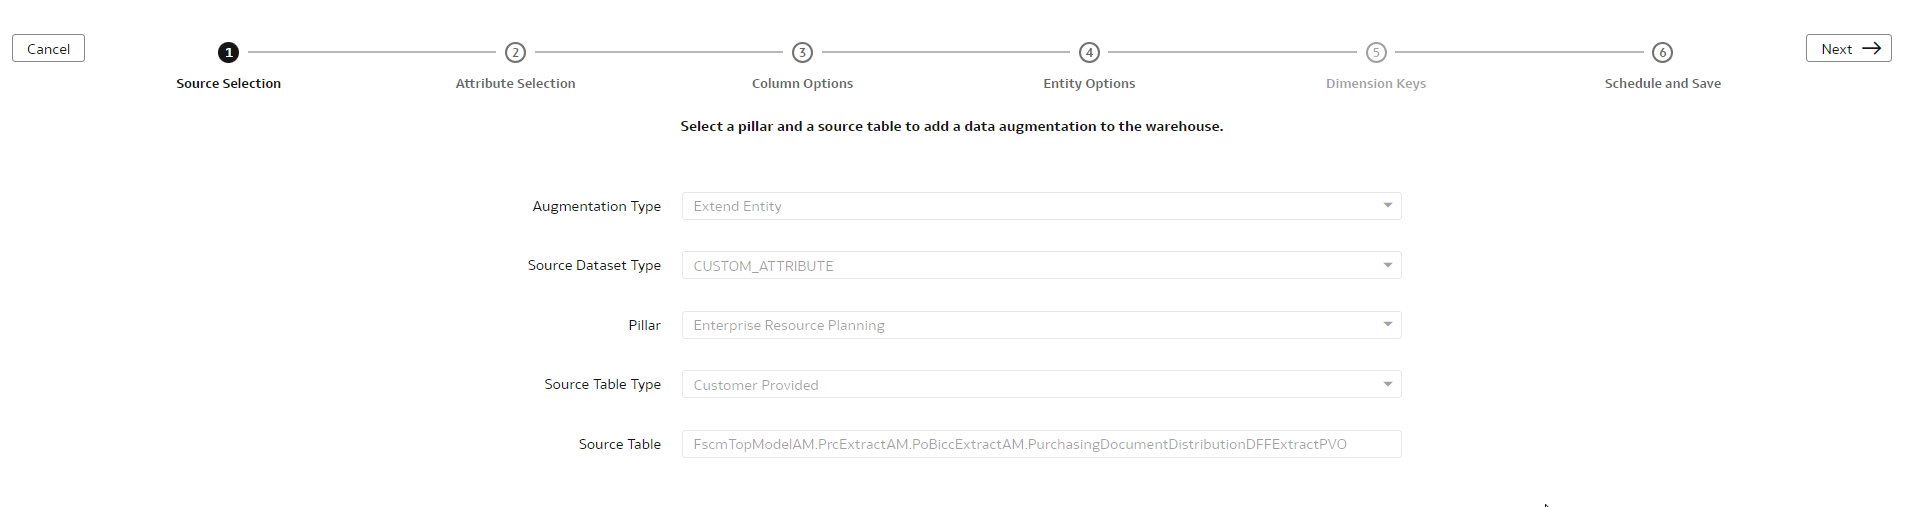Click the step 5 circle icon
Image resolution: width=1912 pixels, height=507 pixels.
click(1376, 52)
